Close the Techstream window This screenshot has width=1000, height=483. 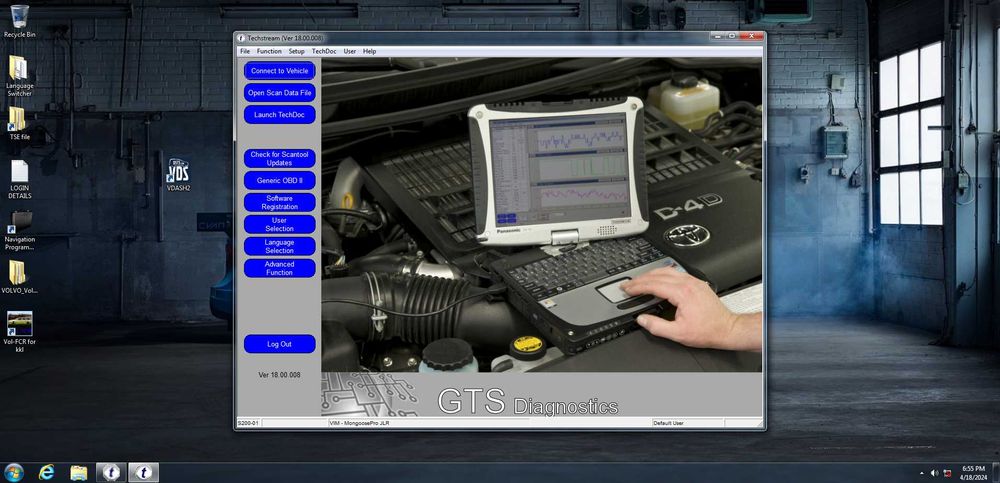tap(751, 36)
